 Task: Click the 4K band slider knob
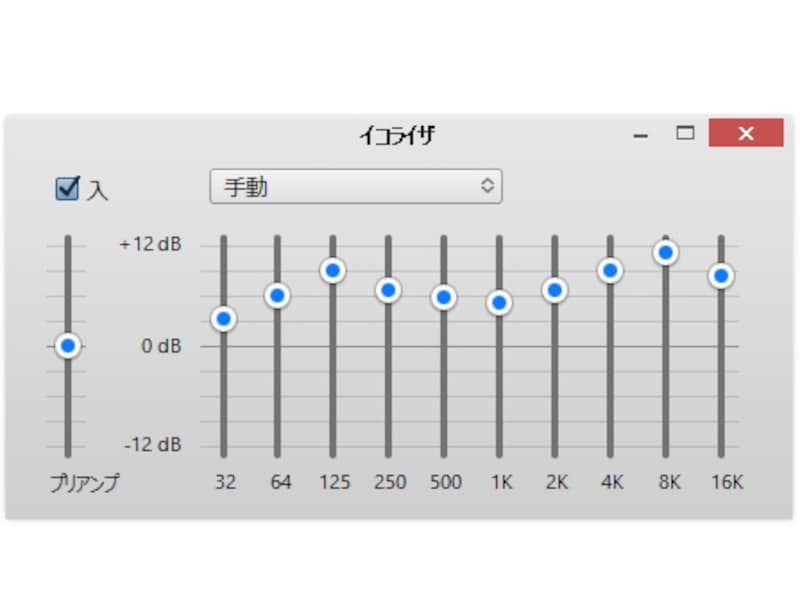pyautogui.click(x=611, y=270)
